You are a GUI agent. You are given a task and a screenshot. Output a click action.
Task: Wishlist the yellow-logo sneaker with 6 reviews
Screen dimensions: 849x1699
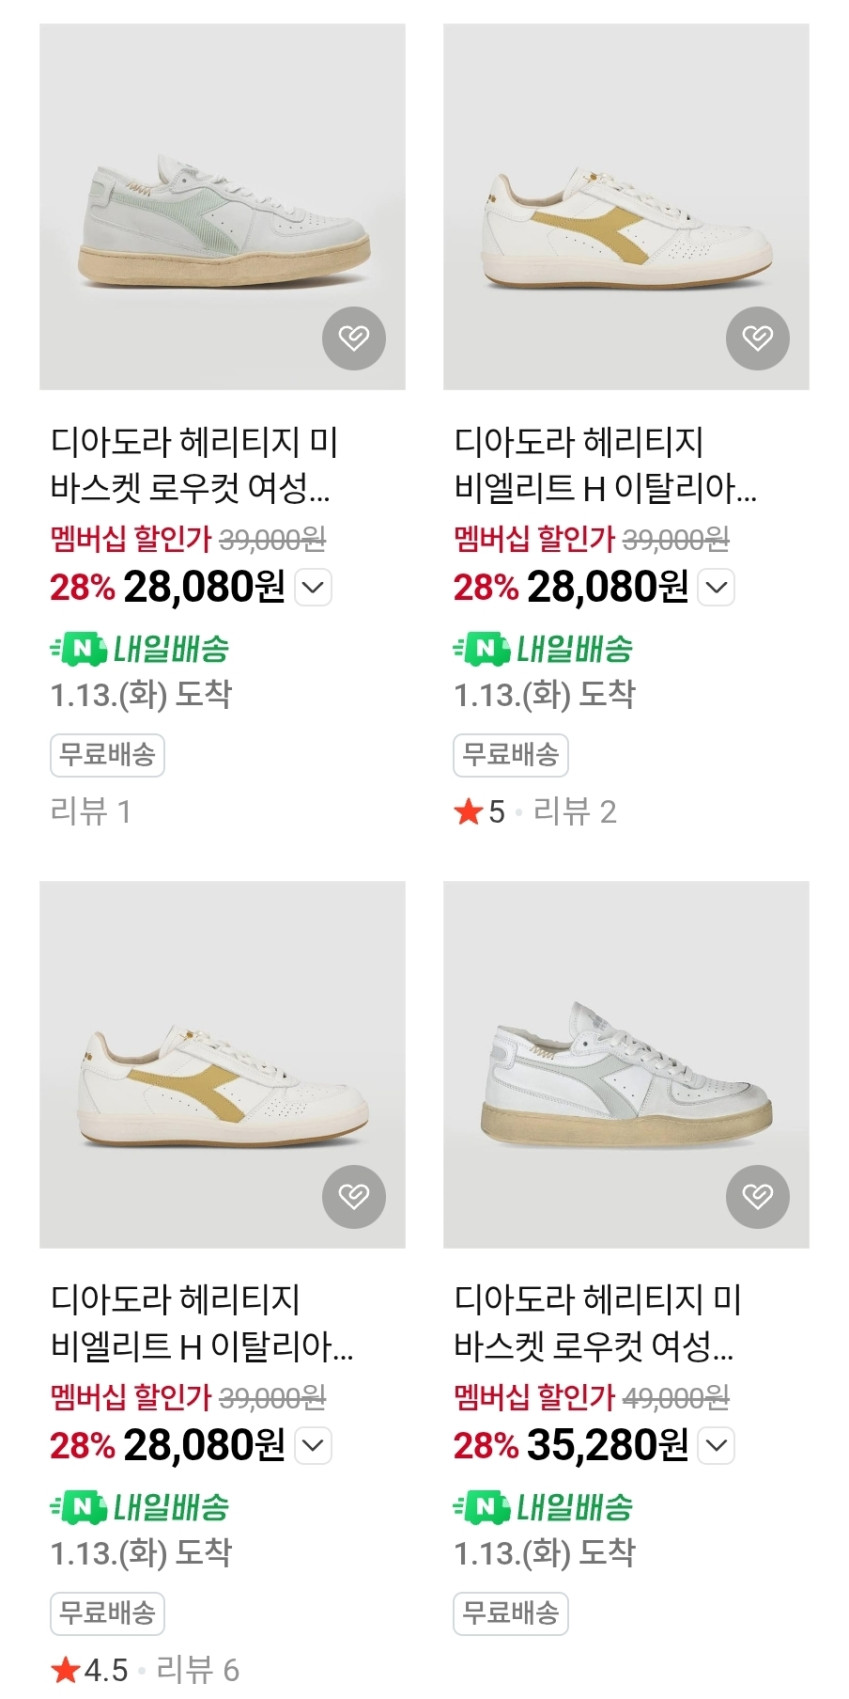(353, 1196)
